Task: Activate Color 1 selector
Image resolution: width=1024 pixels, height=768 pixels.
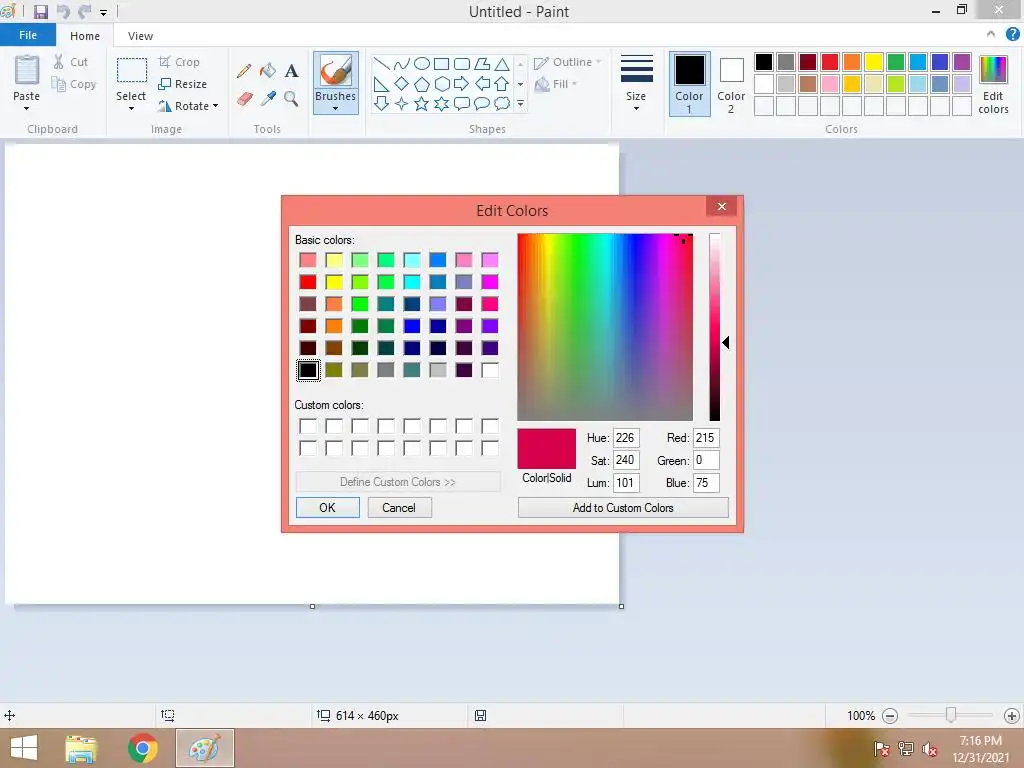Action: pyautogui.click(x=689, y=84)
